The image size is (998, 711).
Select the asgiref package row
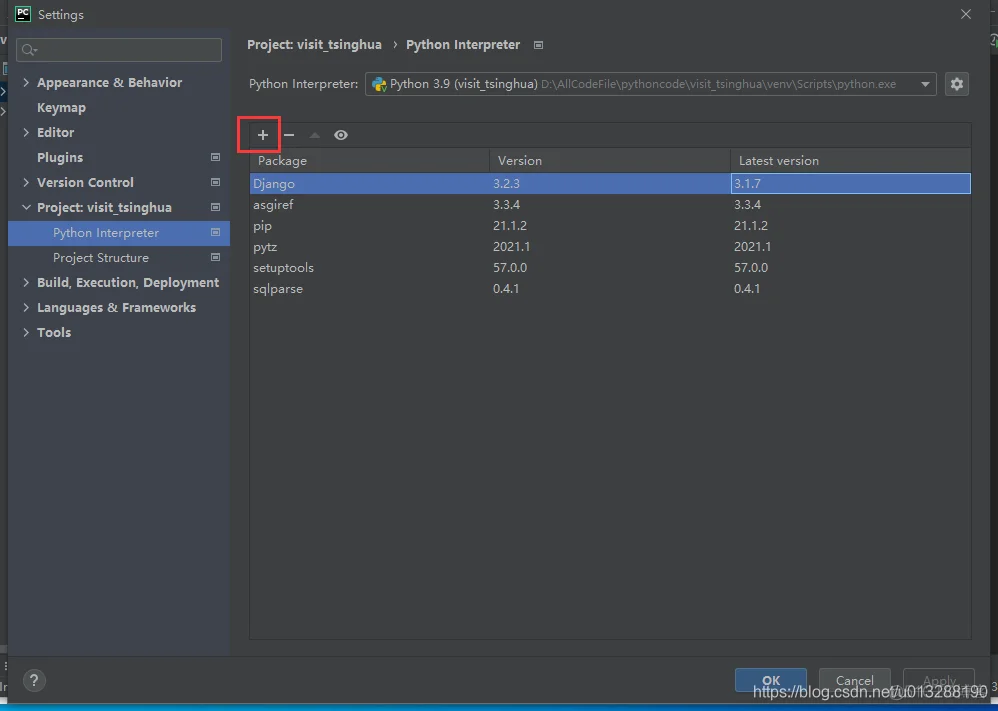click(x=610, y=204)
